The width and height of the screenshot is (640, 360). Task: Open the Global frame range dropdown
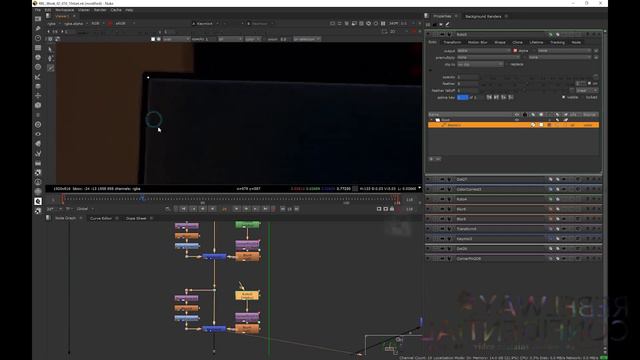(84, 209)
